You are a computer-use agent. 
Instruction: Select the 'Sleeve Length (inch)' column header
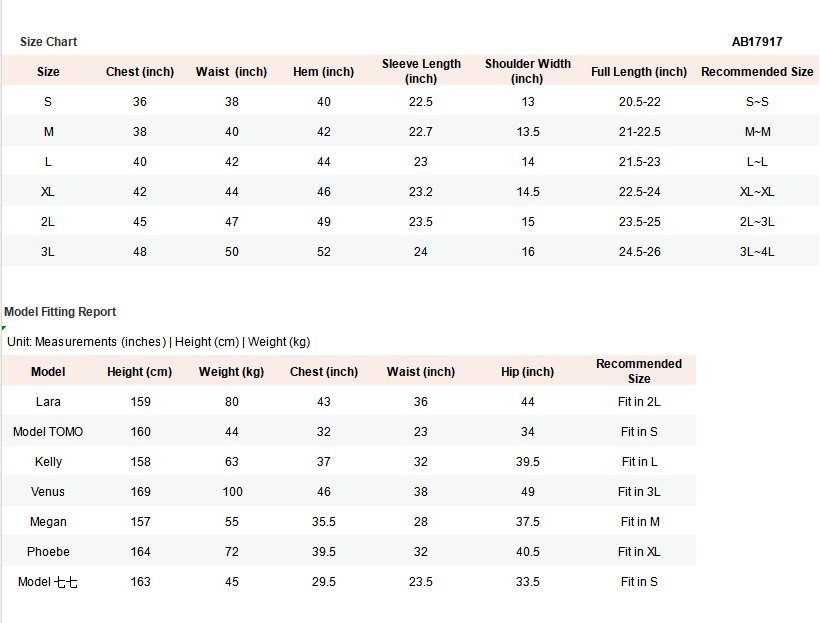421,71
